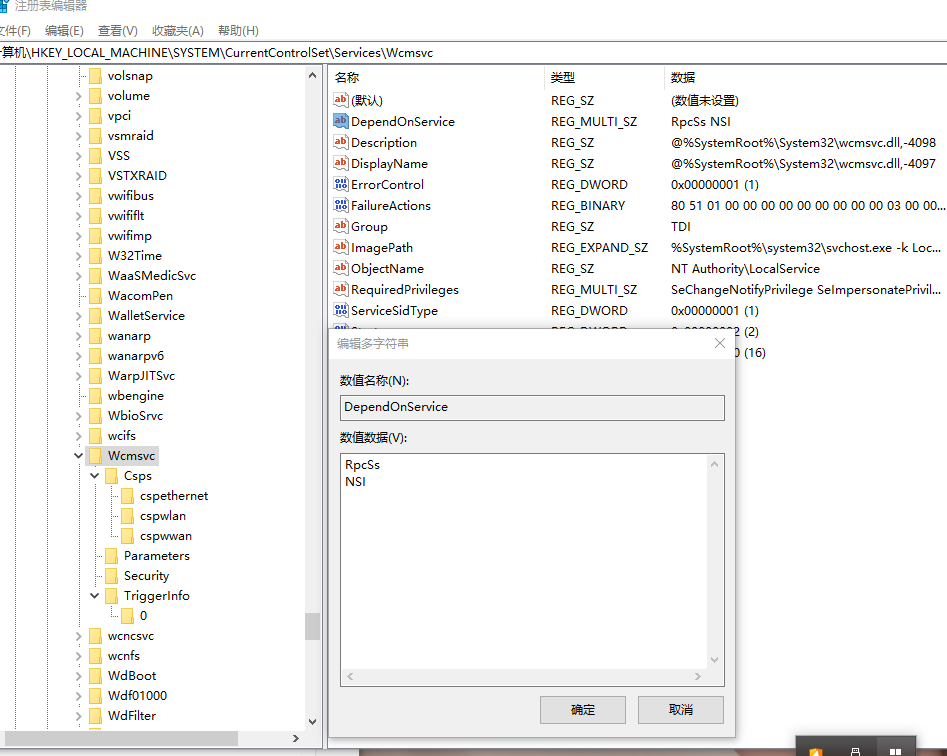
Task: Collapse the TriggerInfo subkey node
Action: click(x=95, y=596)
